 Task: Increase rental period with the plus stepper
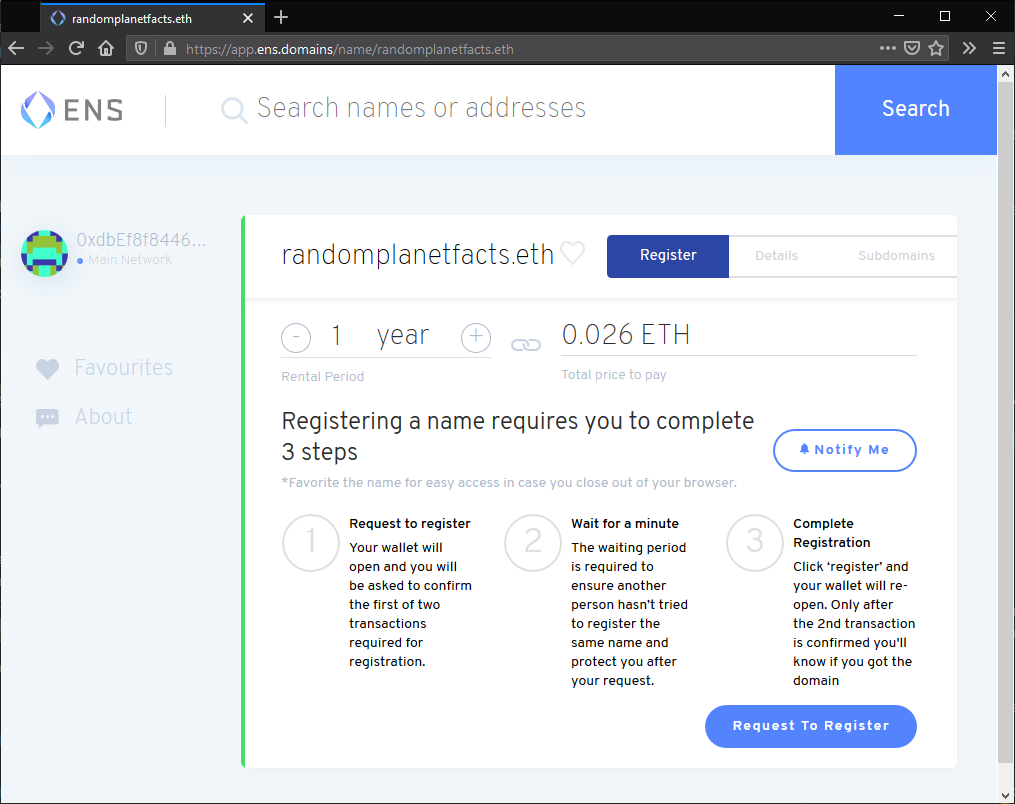pos(476,337)
